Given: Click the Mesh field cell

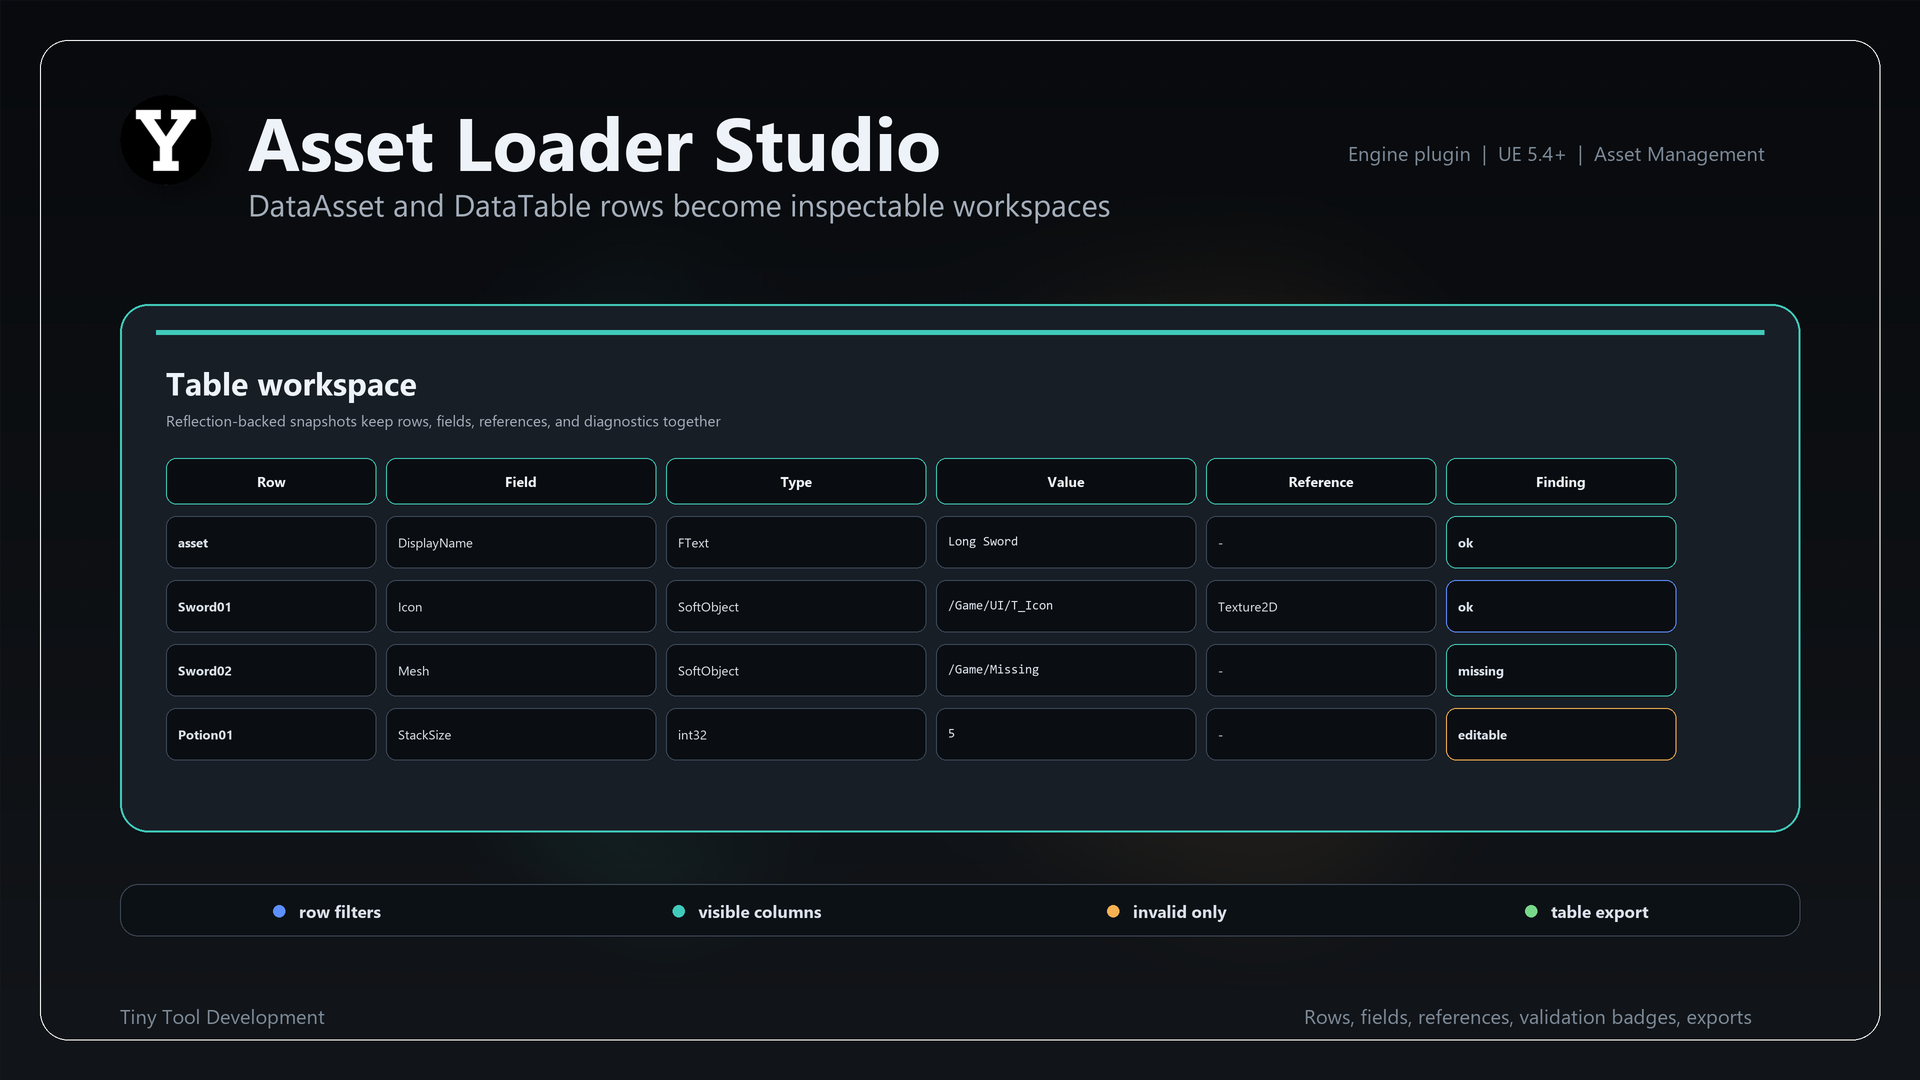Looking at the screenshot, I should [x=521, y=670].
